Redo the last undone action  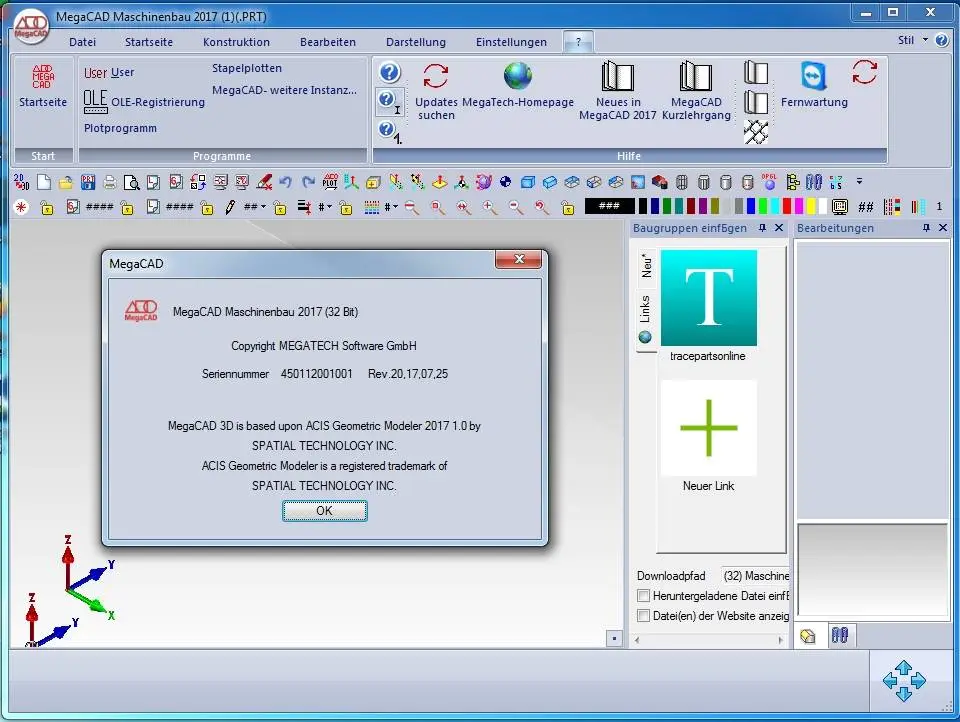(x=308, y=182)
